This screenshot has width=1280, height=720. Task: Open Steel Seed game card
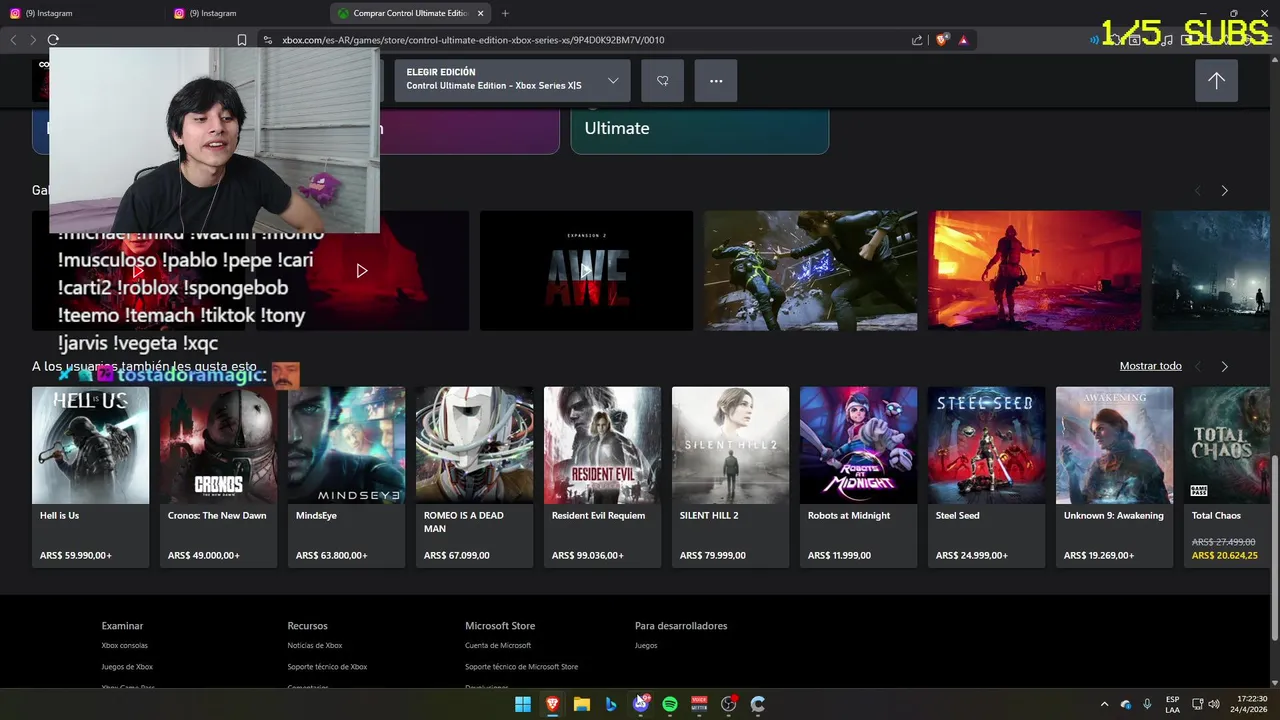coord(986,477)
